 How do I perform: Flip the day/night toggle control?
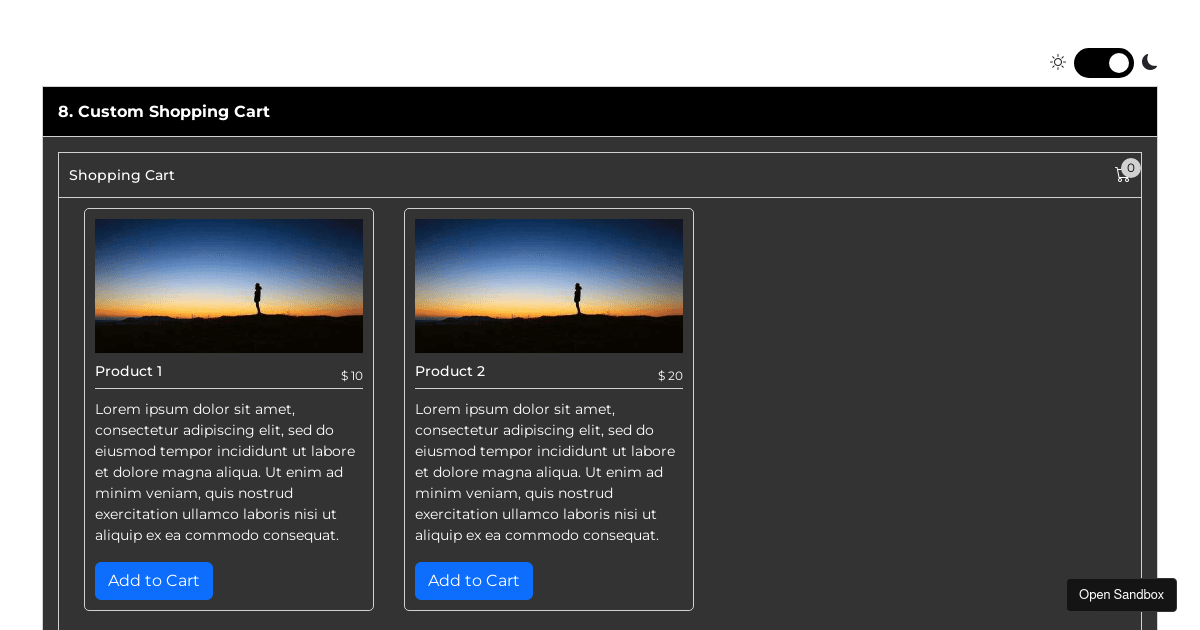1104,62
